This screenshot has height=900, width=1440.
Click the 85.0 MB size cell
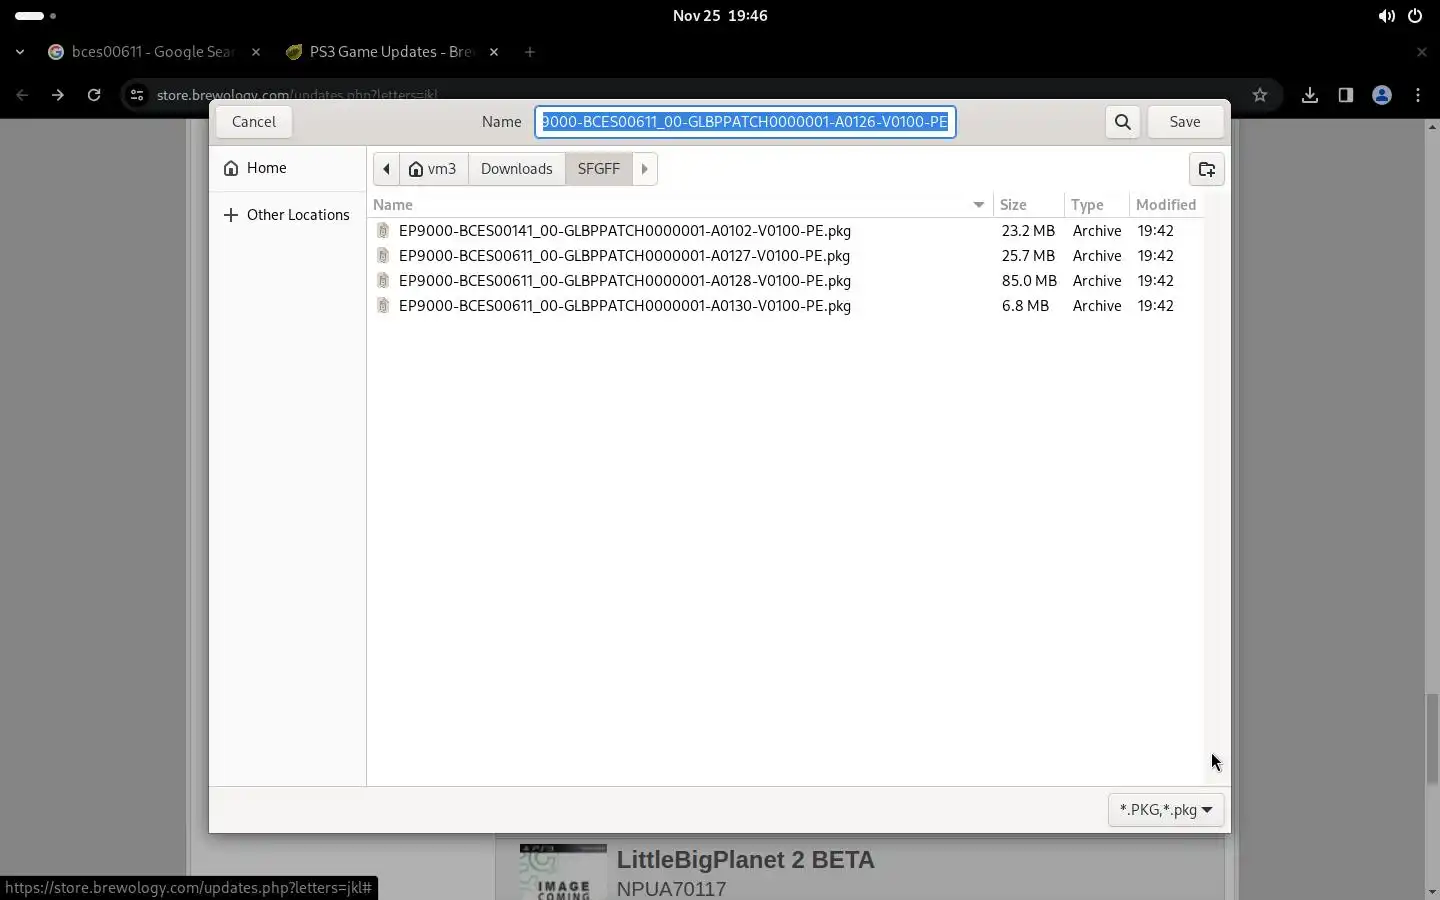(1029, 281)
